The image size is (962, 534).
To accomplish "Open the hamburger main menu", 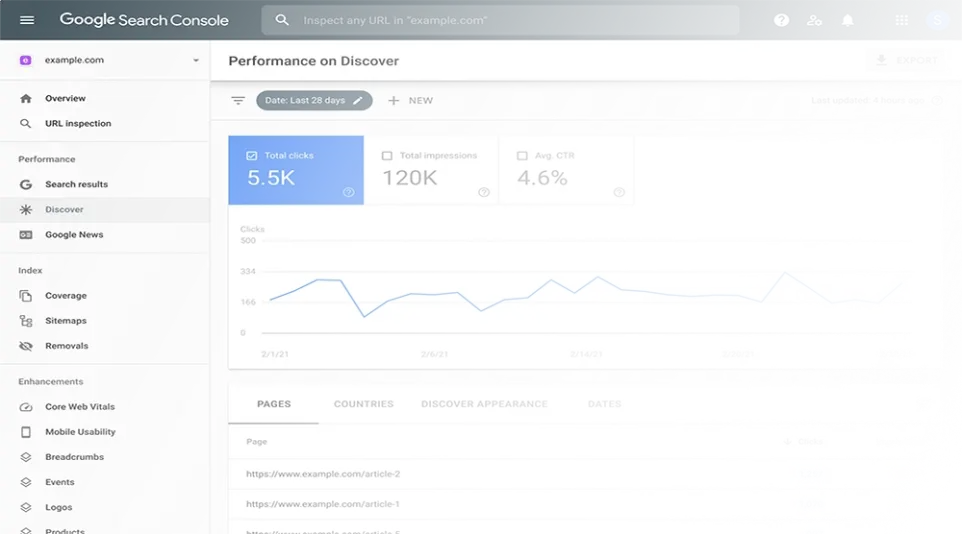I will tap(26, 20).
